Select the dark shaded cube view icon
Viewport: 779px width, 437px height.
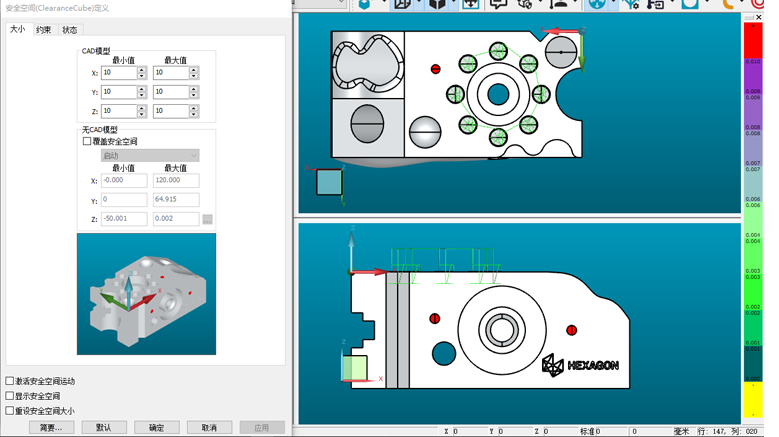(x=437, y=4)
